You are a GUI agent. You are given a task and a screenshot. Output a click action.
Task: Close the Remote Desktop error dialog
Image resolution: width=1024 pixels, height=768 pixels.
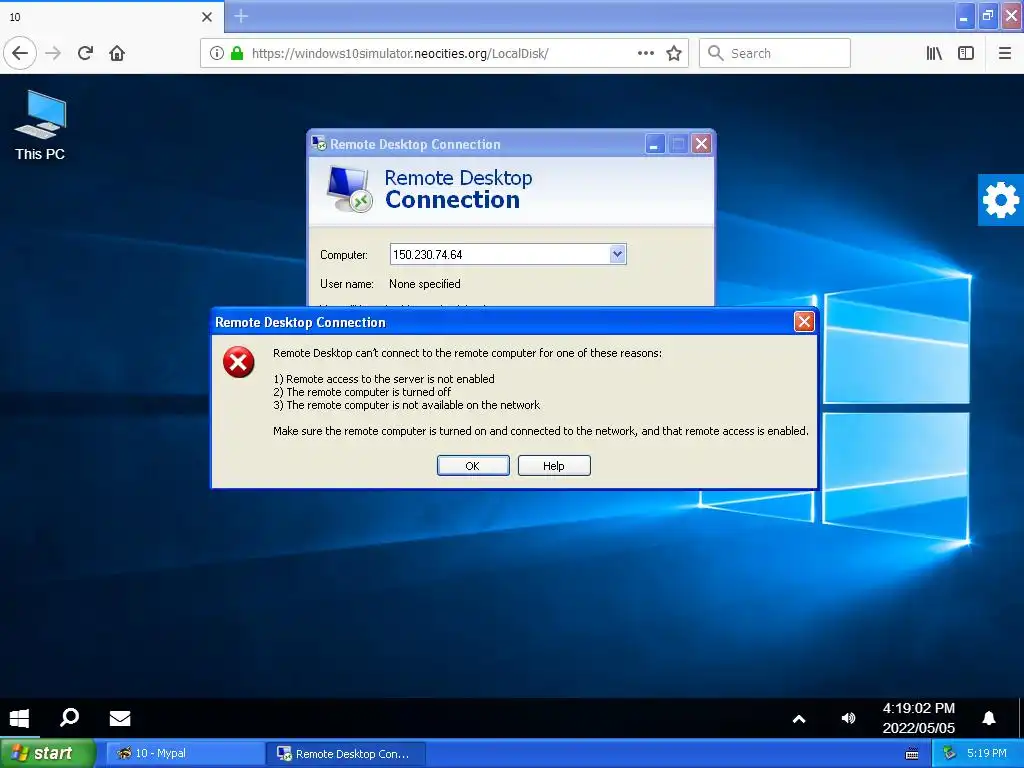pyautogui.click(x=804, y=321)
